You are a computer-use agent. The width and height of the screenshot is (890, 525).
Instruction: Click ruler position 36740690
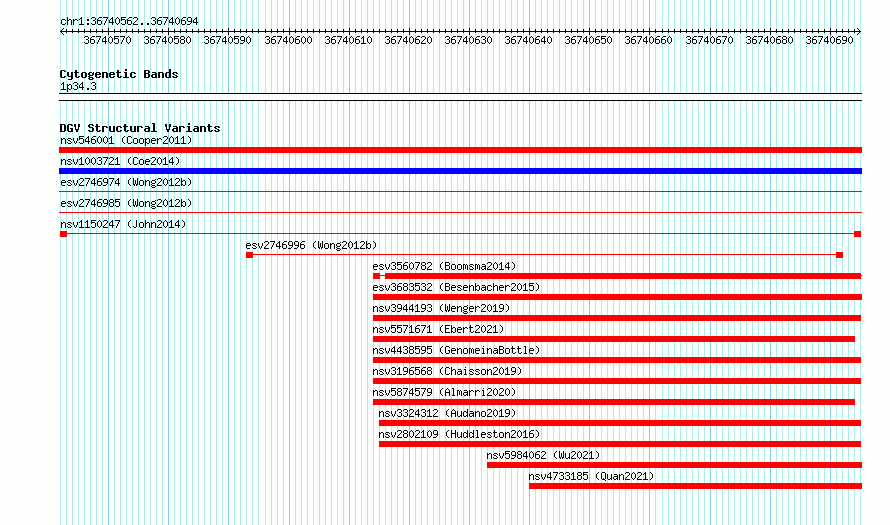coord(829,40)
